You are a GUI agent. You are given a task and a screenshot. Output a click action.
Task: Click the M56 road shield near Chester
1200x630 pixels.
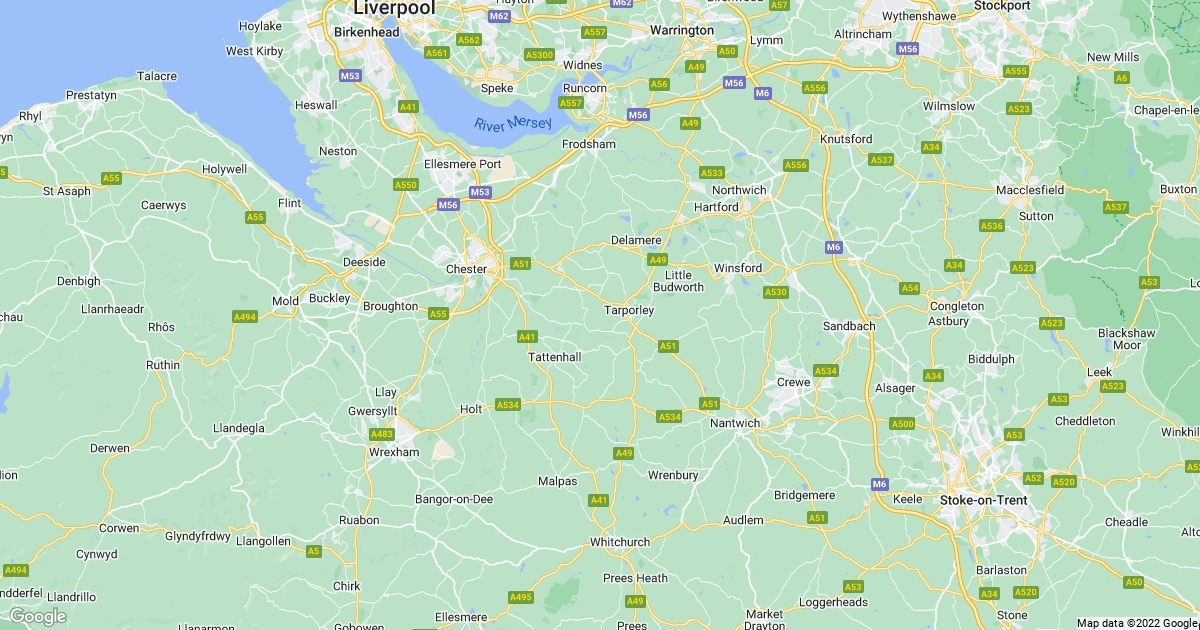pyautogui.click(x=447, y=205)
